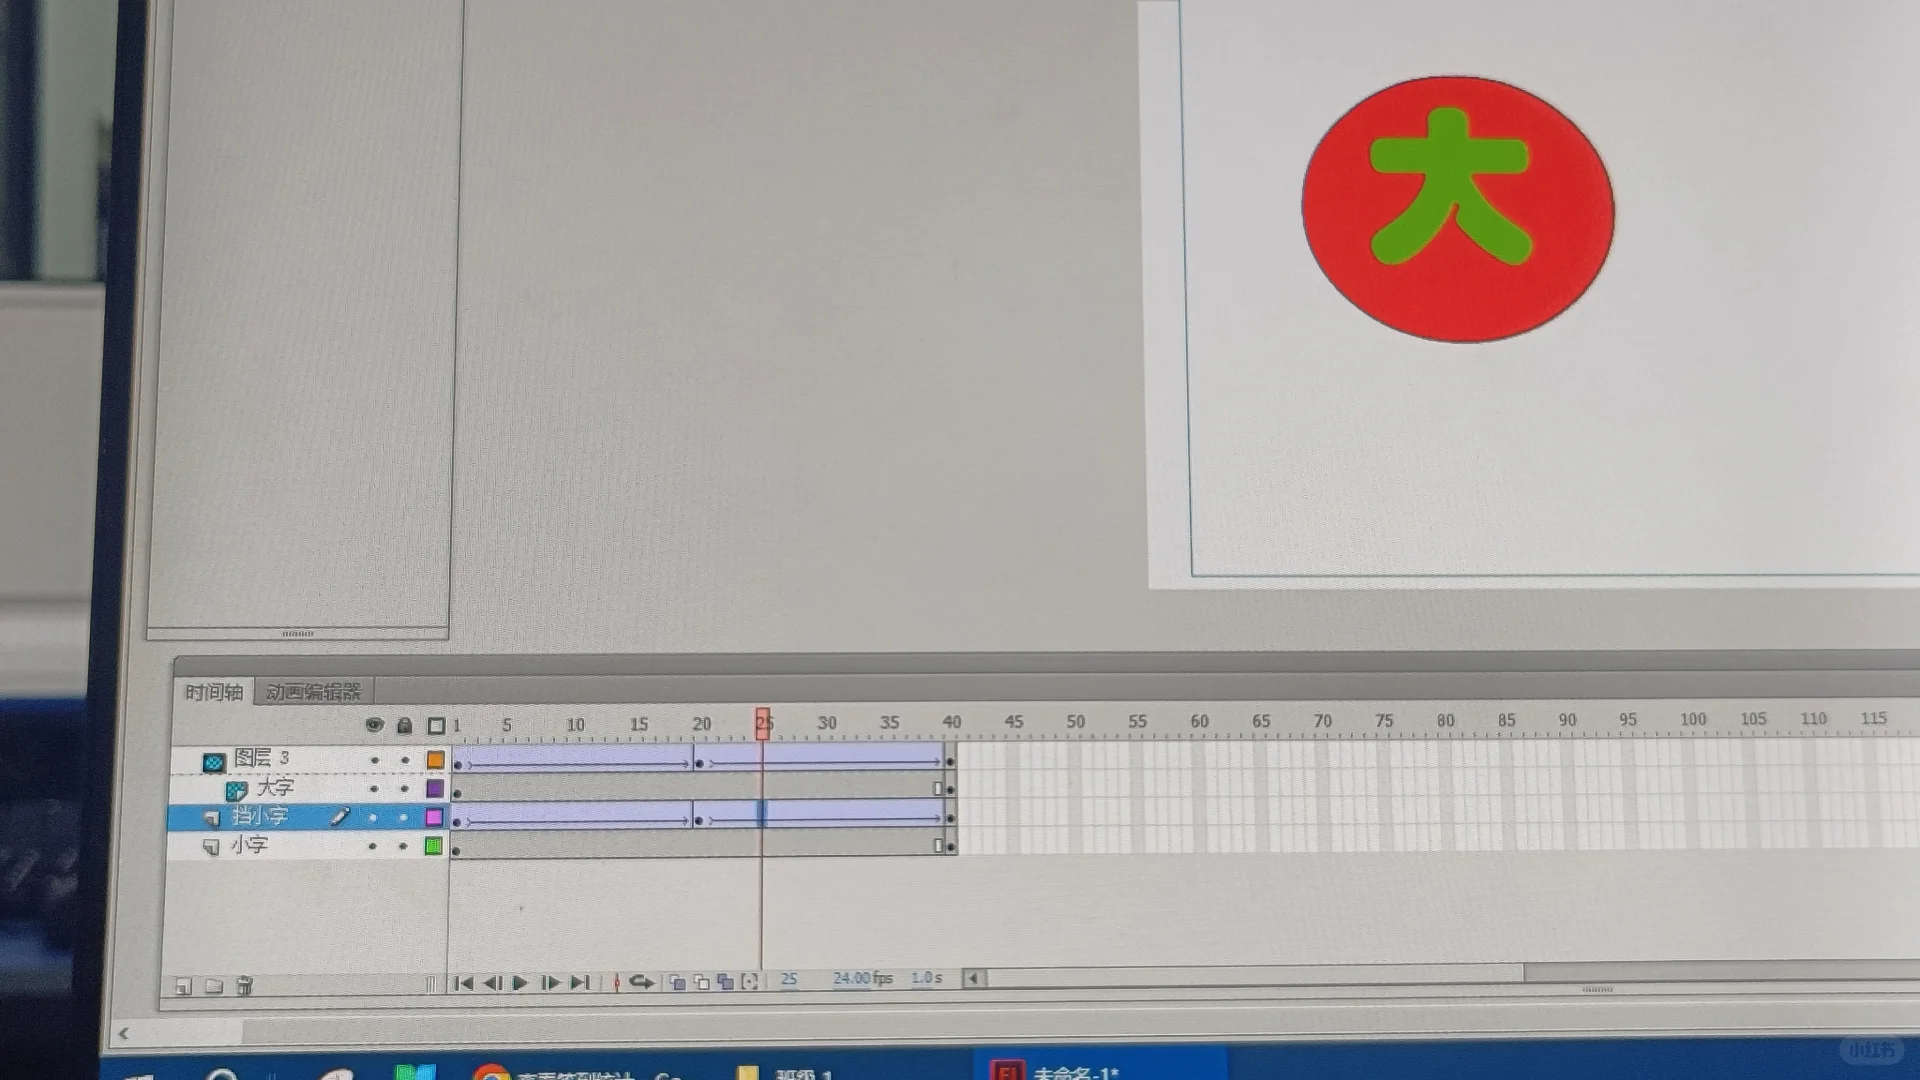
Task: Click the New Folder icon in timeline
Action: pyautogui.click(x=214, y=987)
